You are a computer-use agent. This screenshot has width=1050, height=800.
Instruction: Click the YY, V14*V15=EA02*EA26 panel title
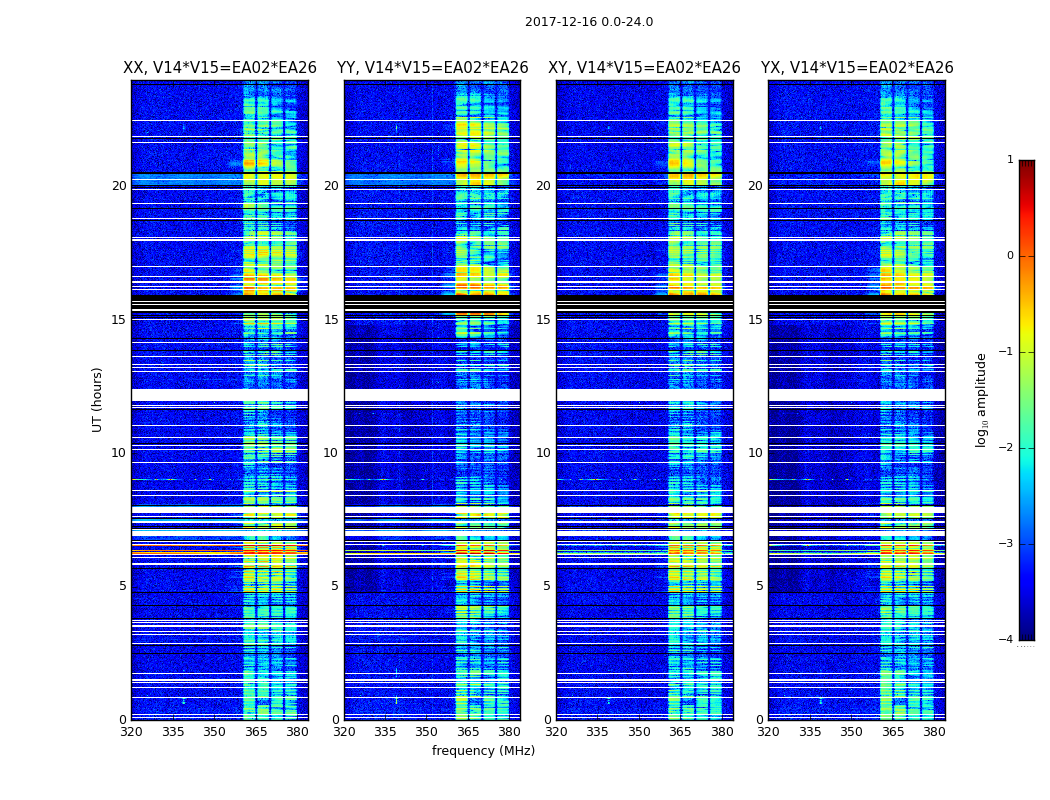point(433,68)
